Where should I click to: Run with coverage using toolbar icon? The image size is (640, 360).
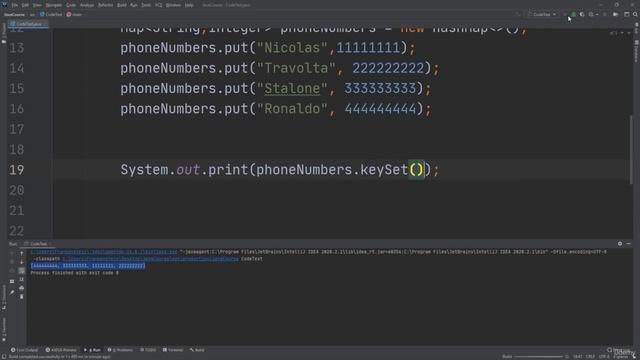click(582, 15)
